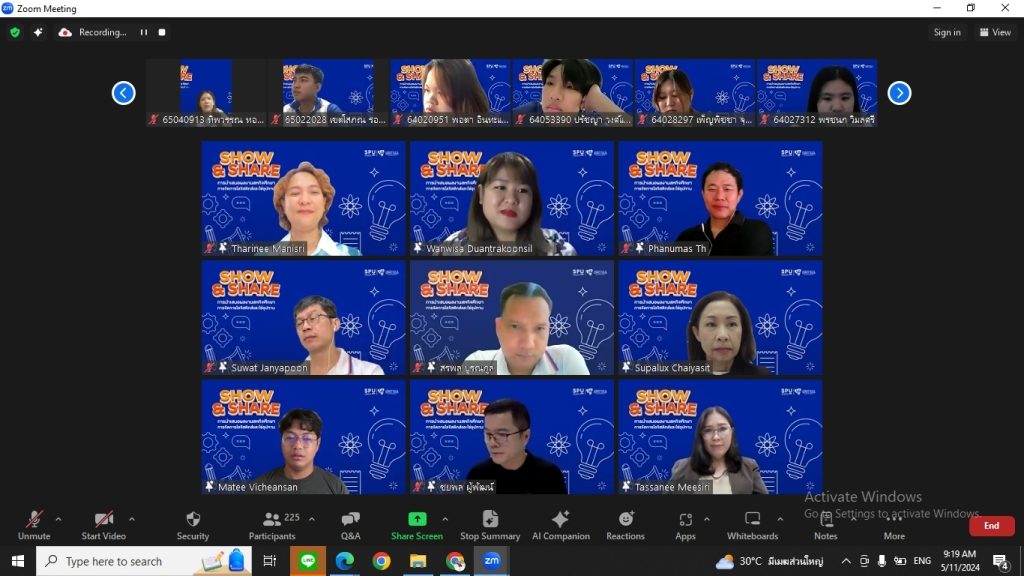This screenshot has width=1024, height=576.
Task: Select Supalux Chaiyasit video tile
Action: [x=720, y=317]
